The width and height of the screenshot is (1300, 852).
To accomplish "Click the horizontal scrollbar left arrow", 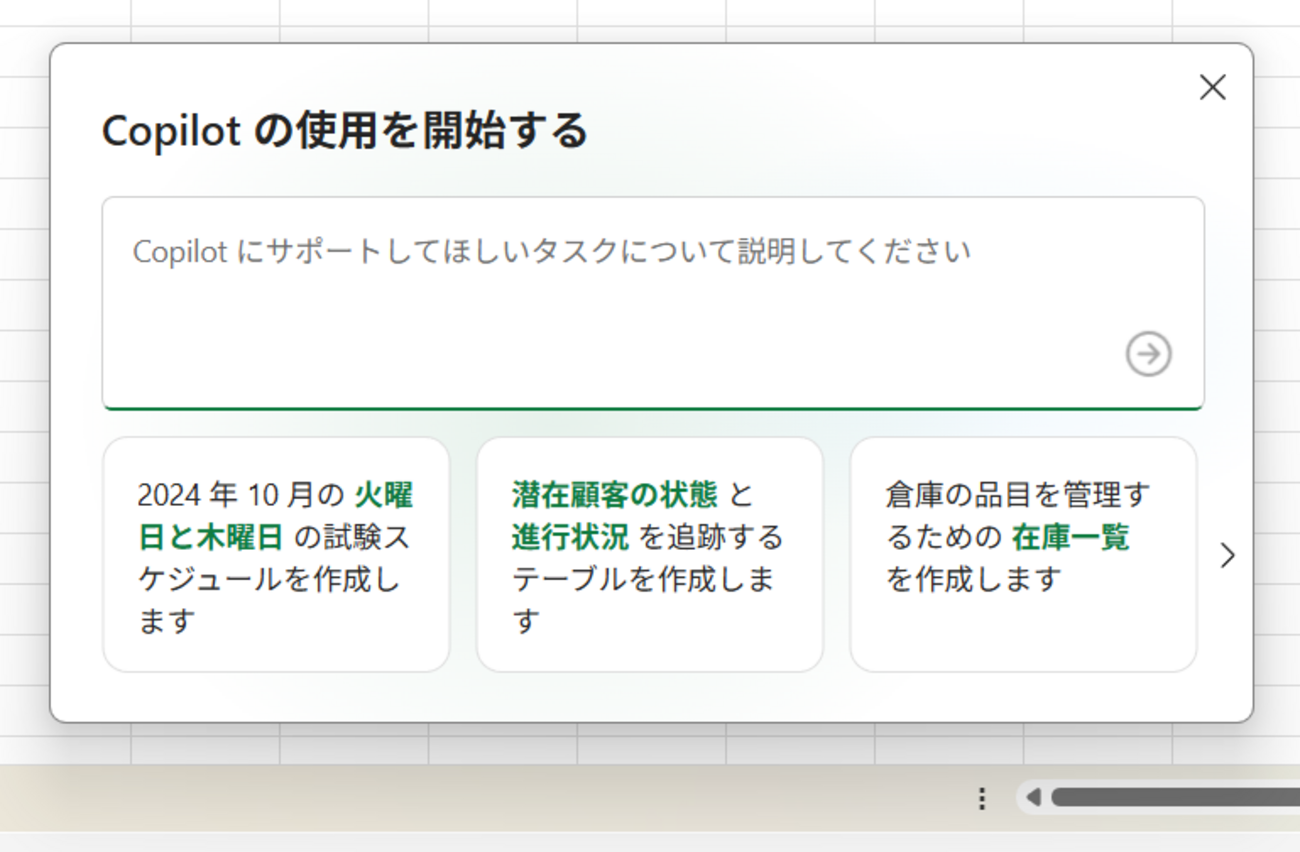I will pyautogui.click(x=1034, y=797).
